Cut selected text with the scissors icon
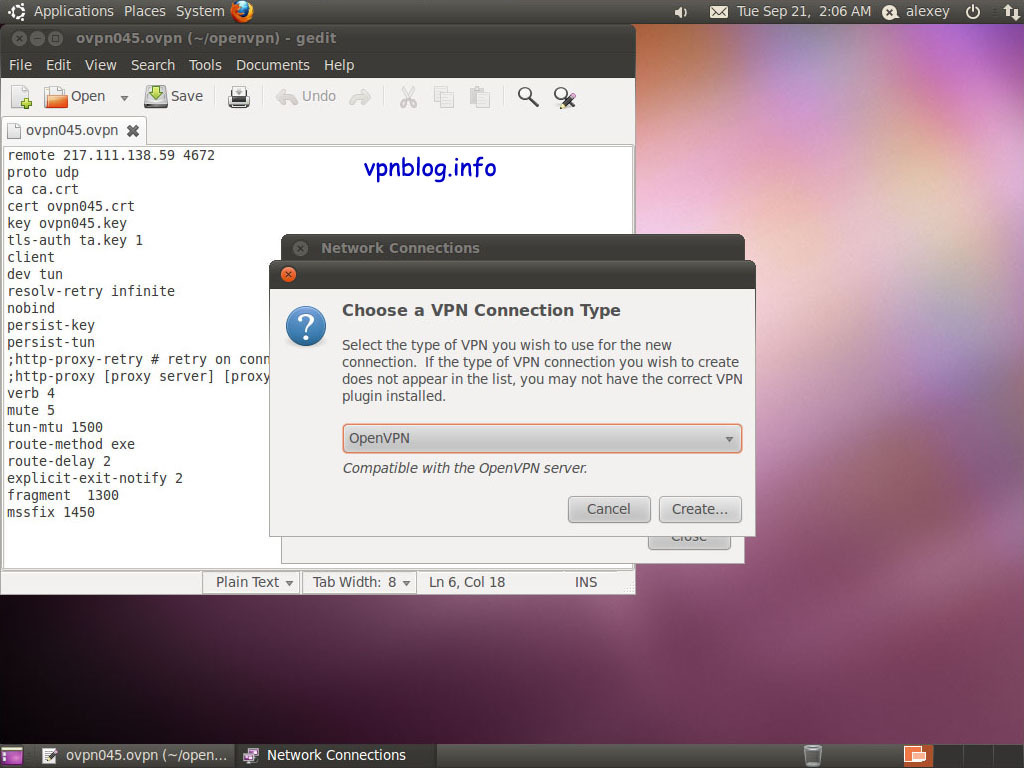The width and height of the screenshot is (1024, 768). 408,97
